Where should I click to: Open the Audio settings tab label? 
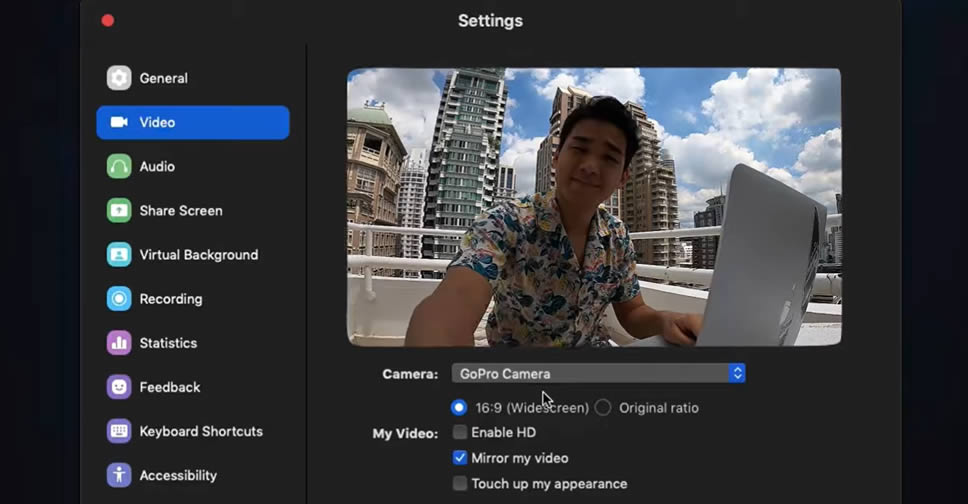point(157,166)
